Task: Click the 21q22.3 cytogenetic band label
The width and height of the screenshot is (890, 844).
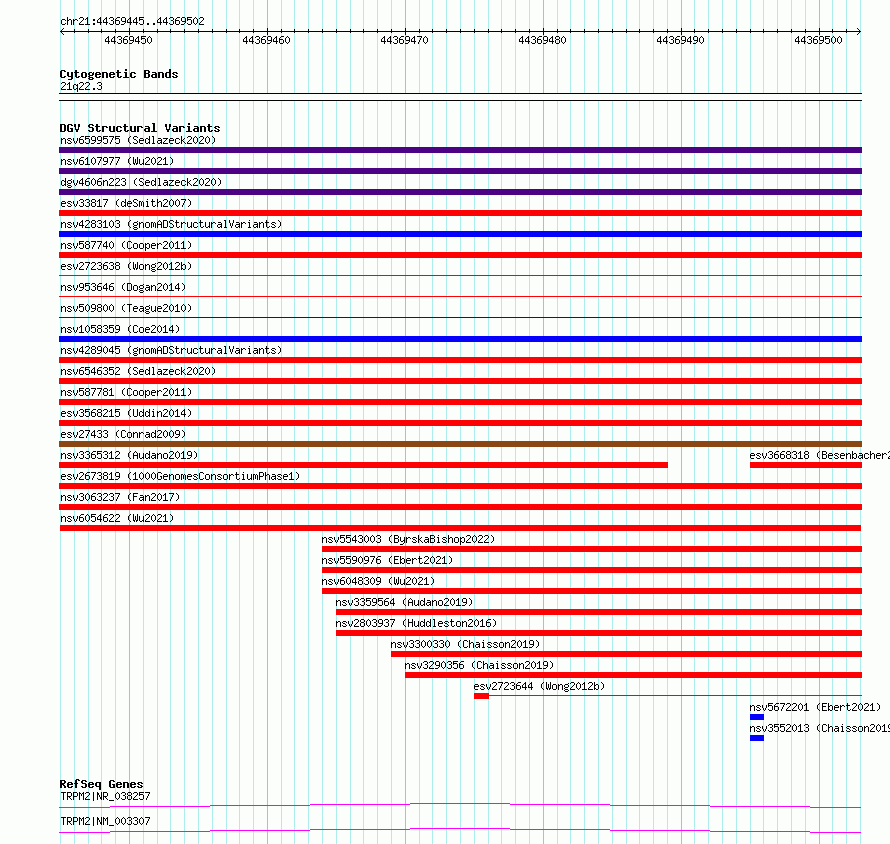Action: pos(81,86)
